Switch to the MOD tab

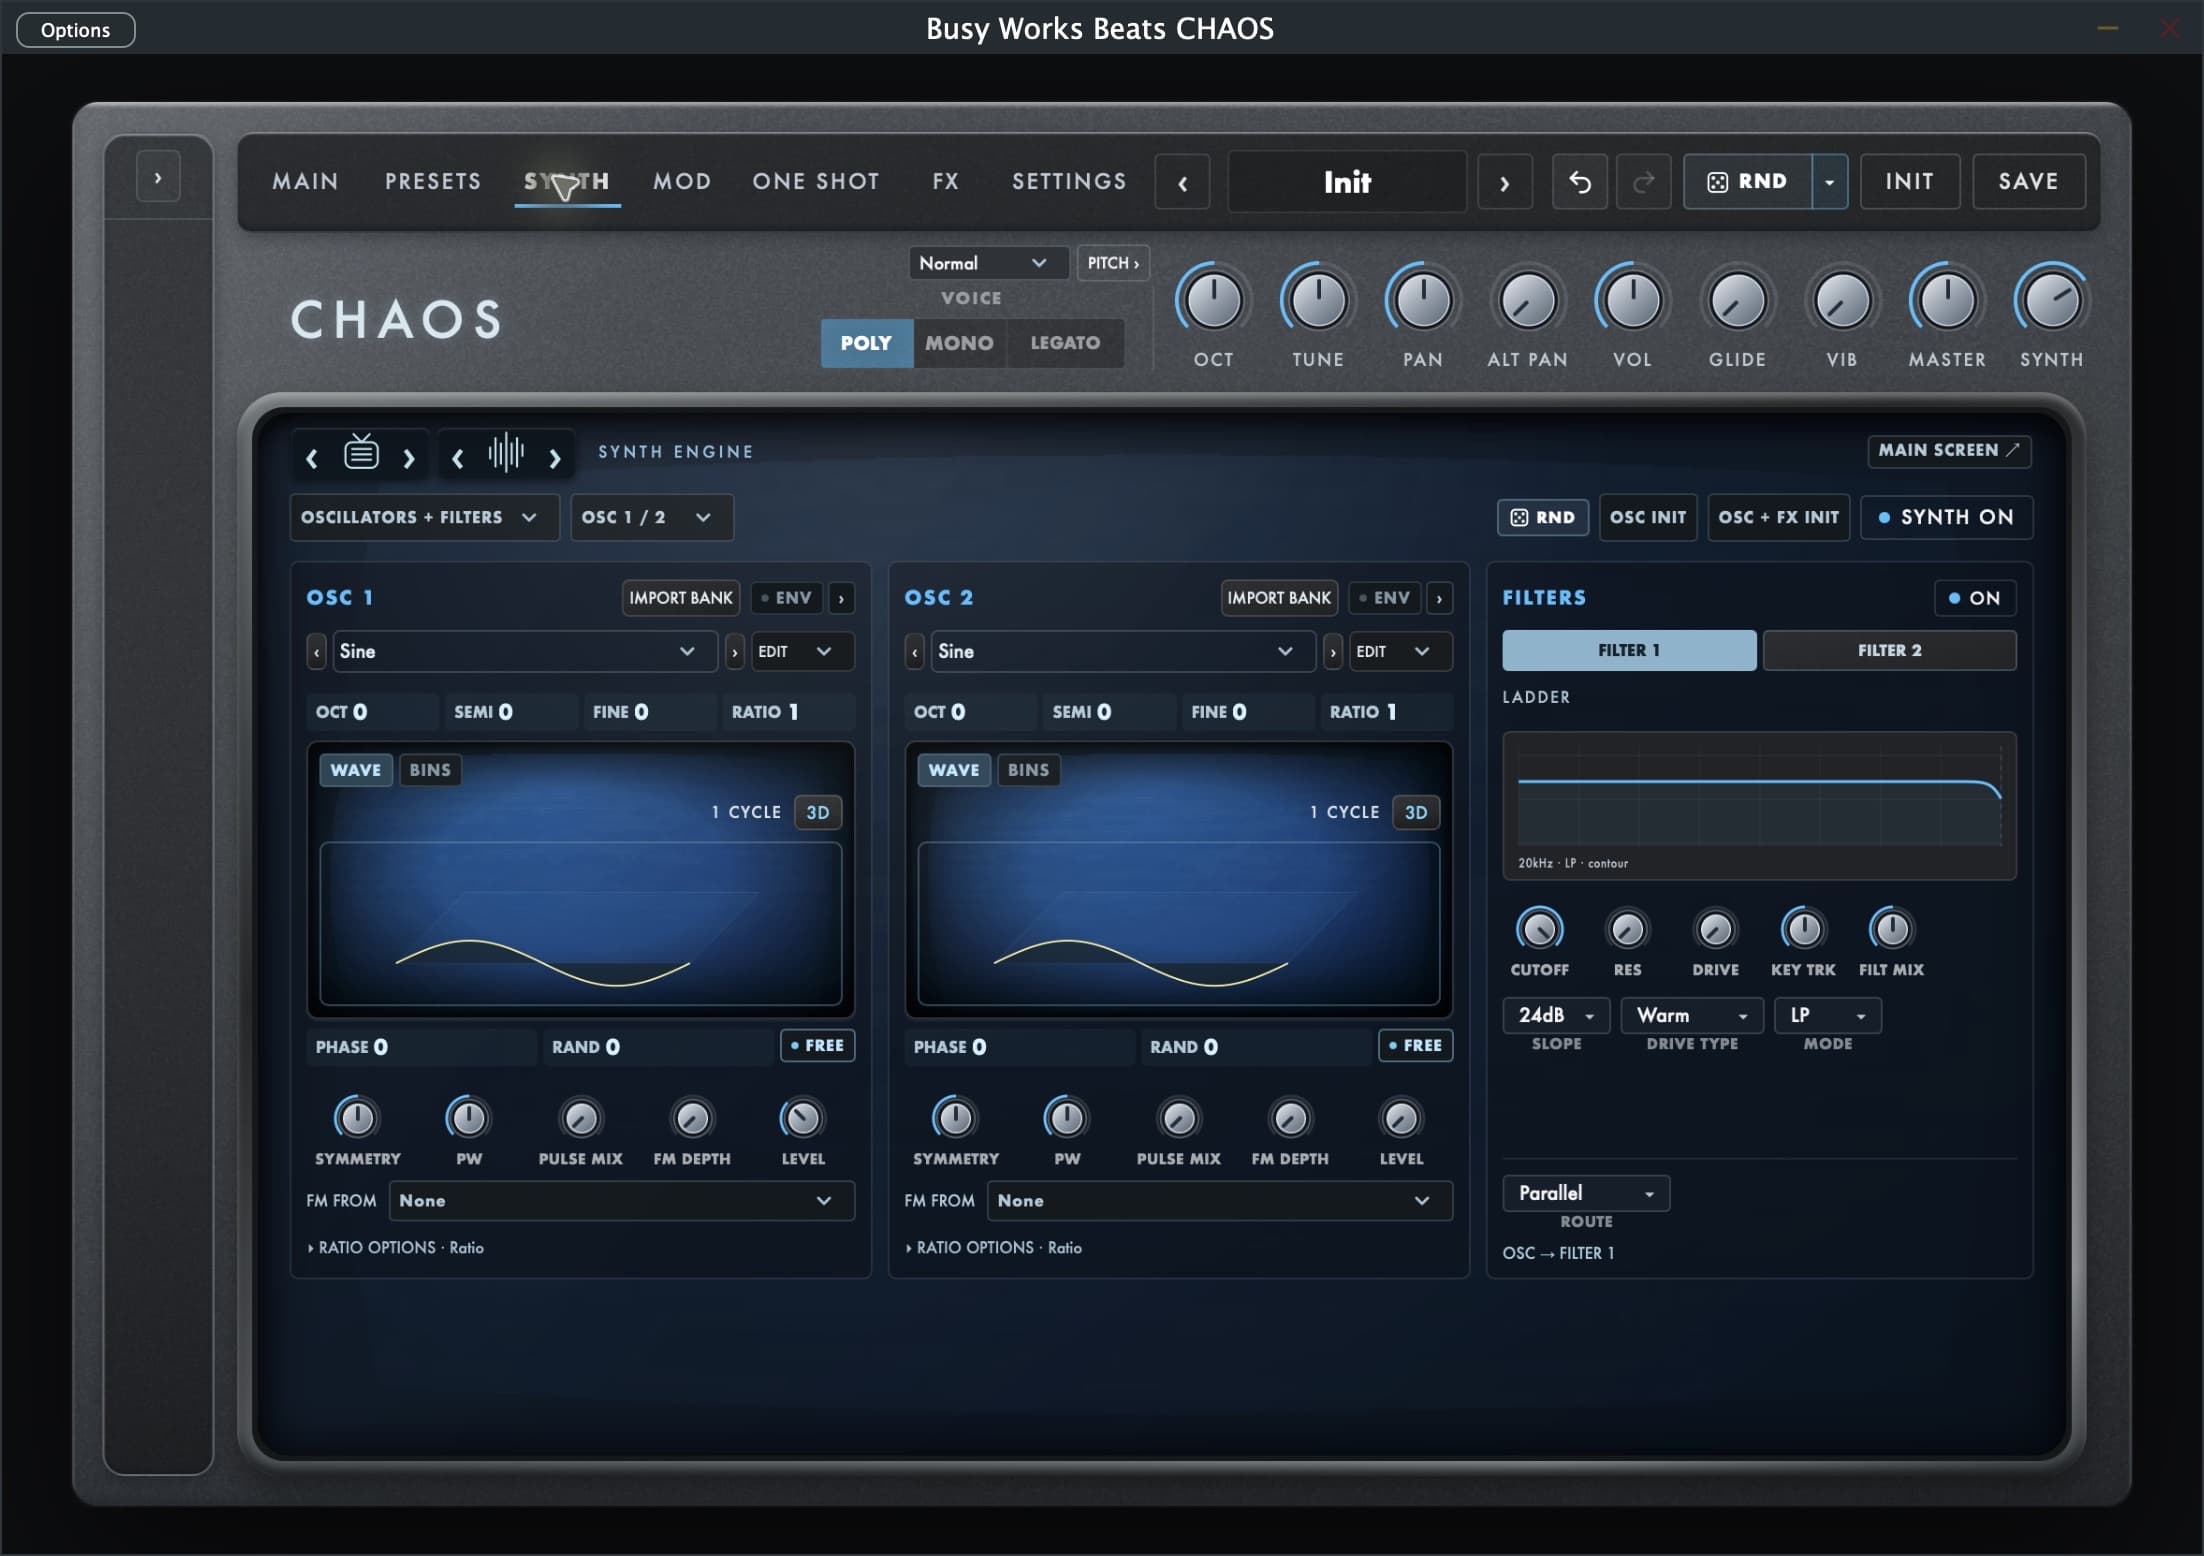click(682, 181)
